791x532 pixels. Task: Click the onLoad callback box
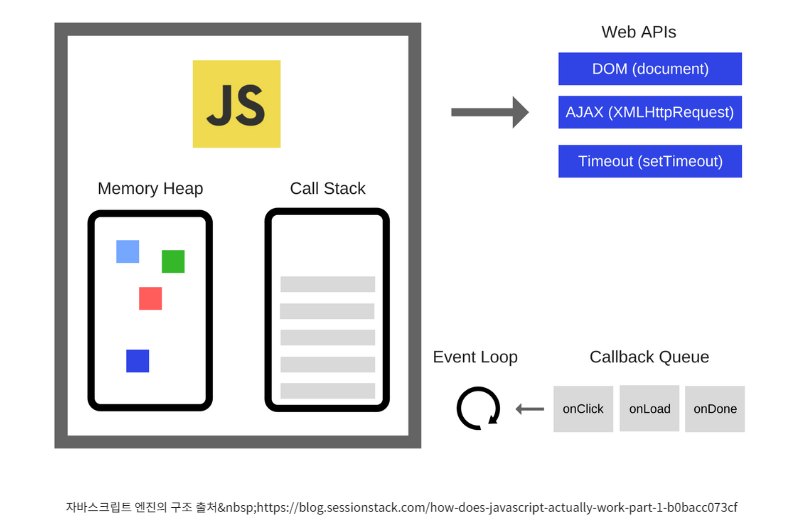649,408
